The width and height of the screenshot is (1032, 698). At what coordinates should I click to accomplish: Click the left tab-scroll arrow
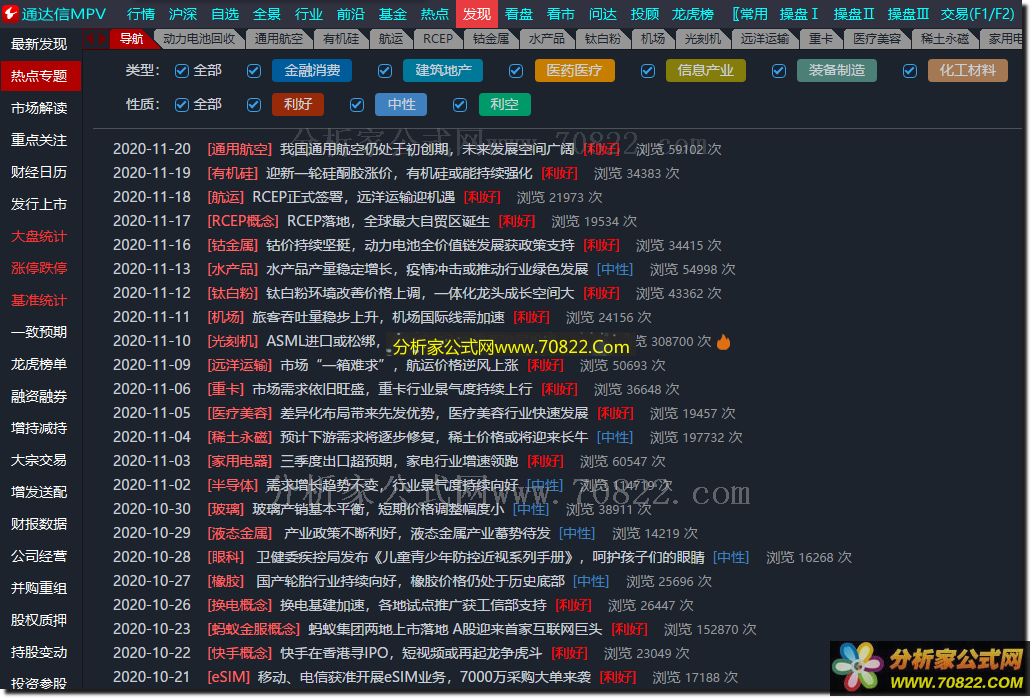[x=91, y=39]
